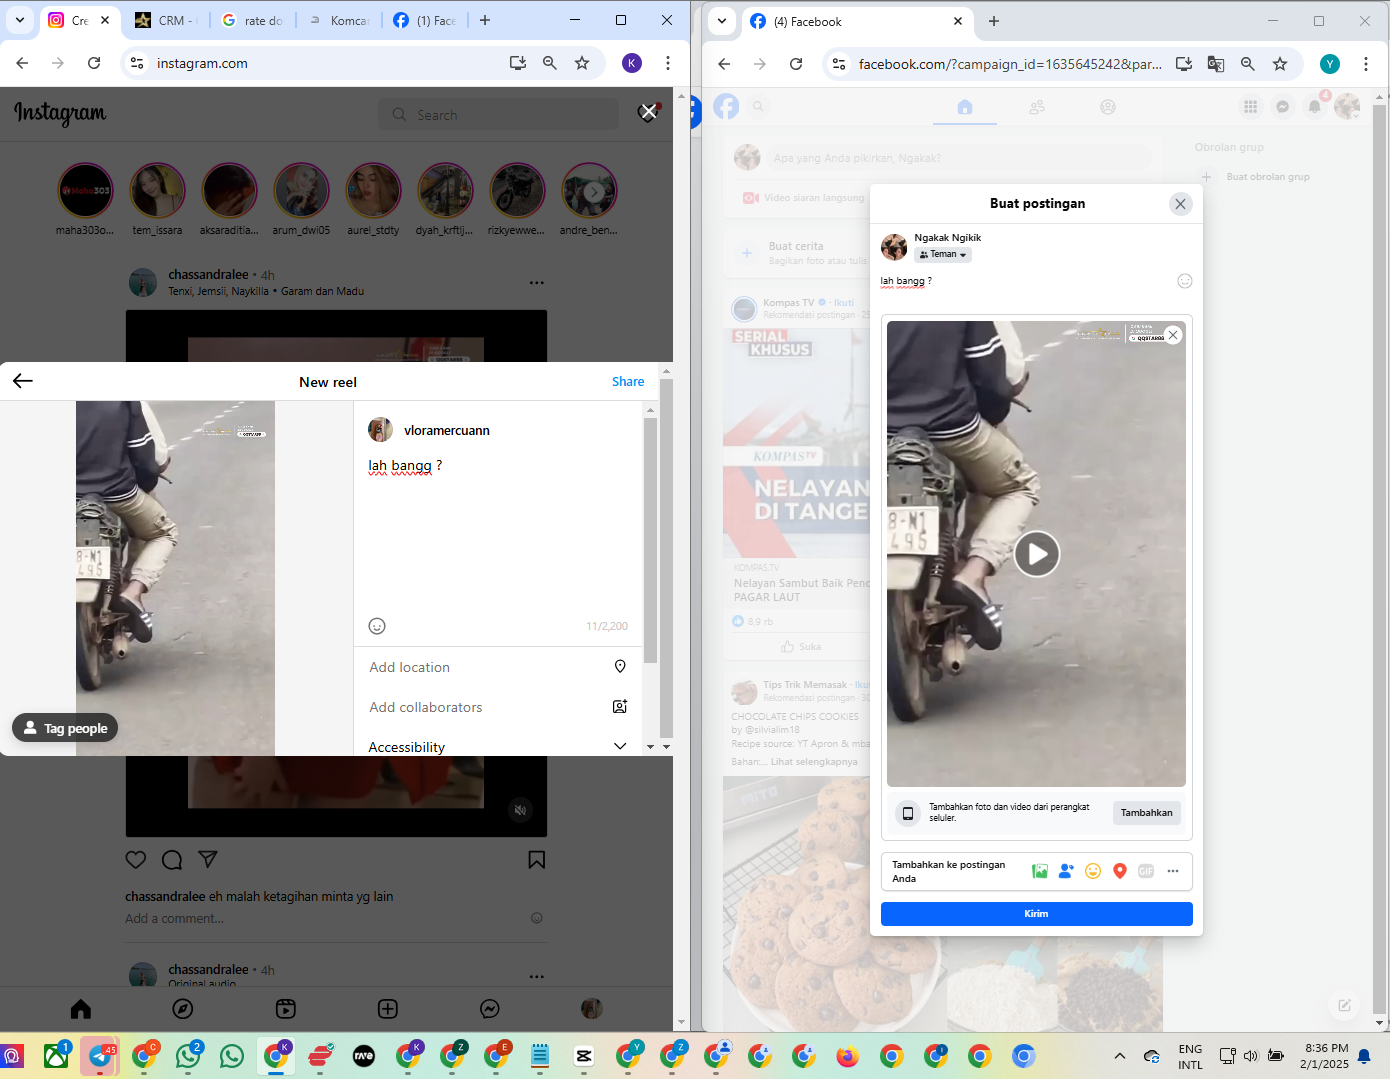Open Facebook Messenger icon in top bar
Screen dimensions: 1390x1079
click(1283, 106)
